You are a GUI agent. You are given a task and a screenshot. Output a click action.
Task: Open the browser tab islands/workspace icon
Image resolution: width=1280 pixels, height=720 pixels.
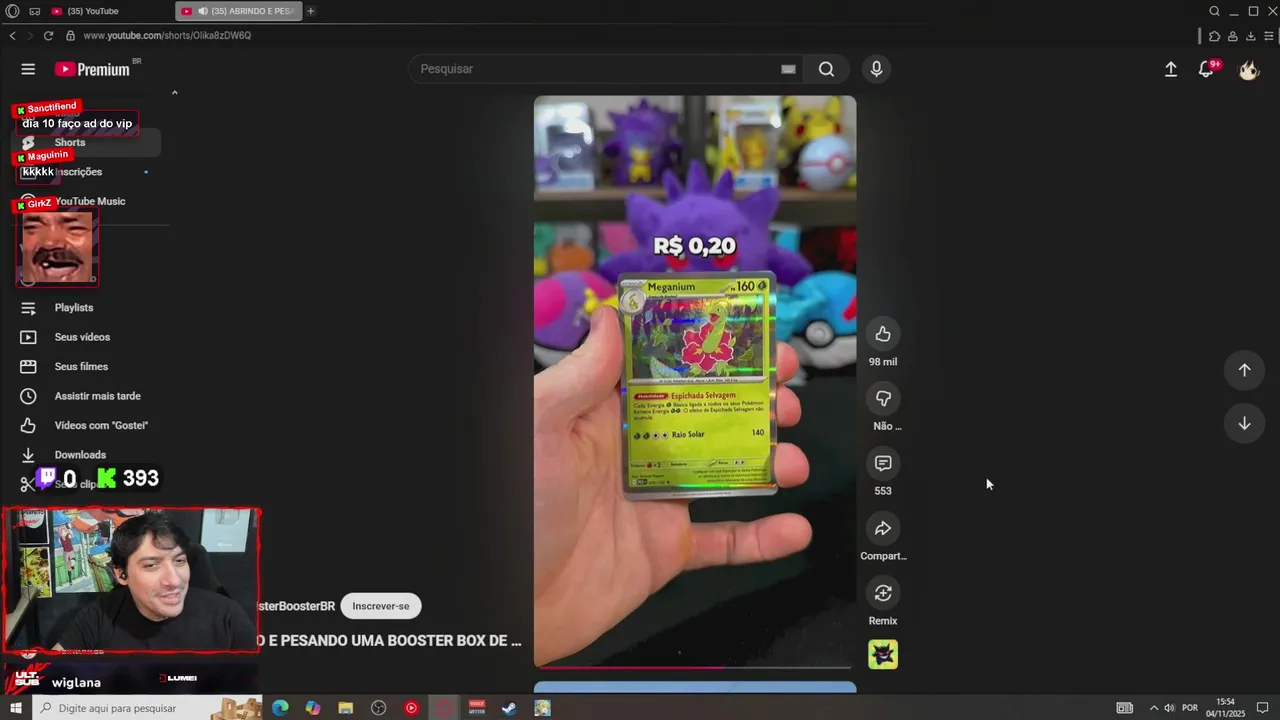35,11
